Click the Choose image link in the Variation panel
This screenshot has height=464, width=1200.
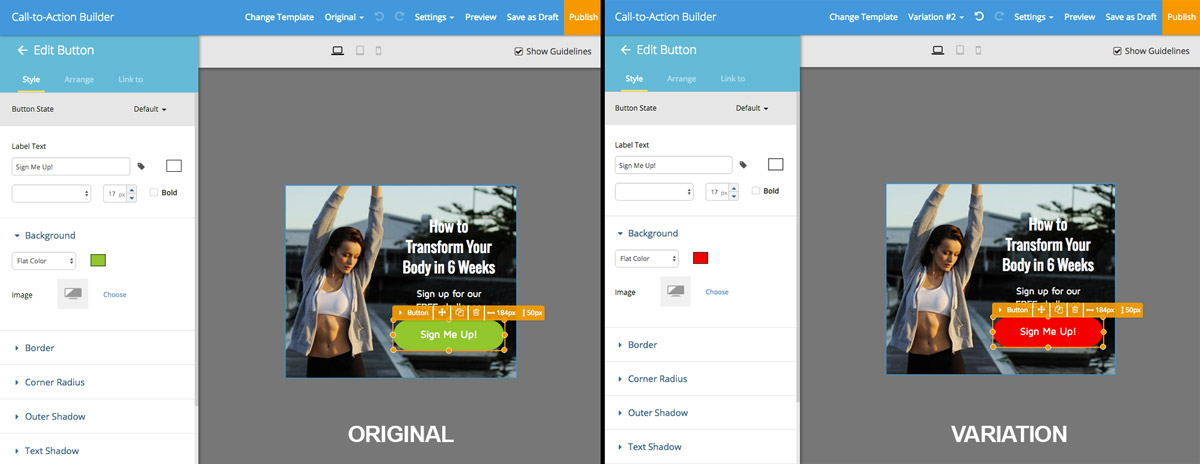click(x=717, y=292)
